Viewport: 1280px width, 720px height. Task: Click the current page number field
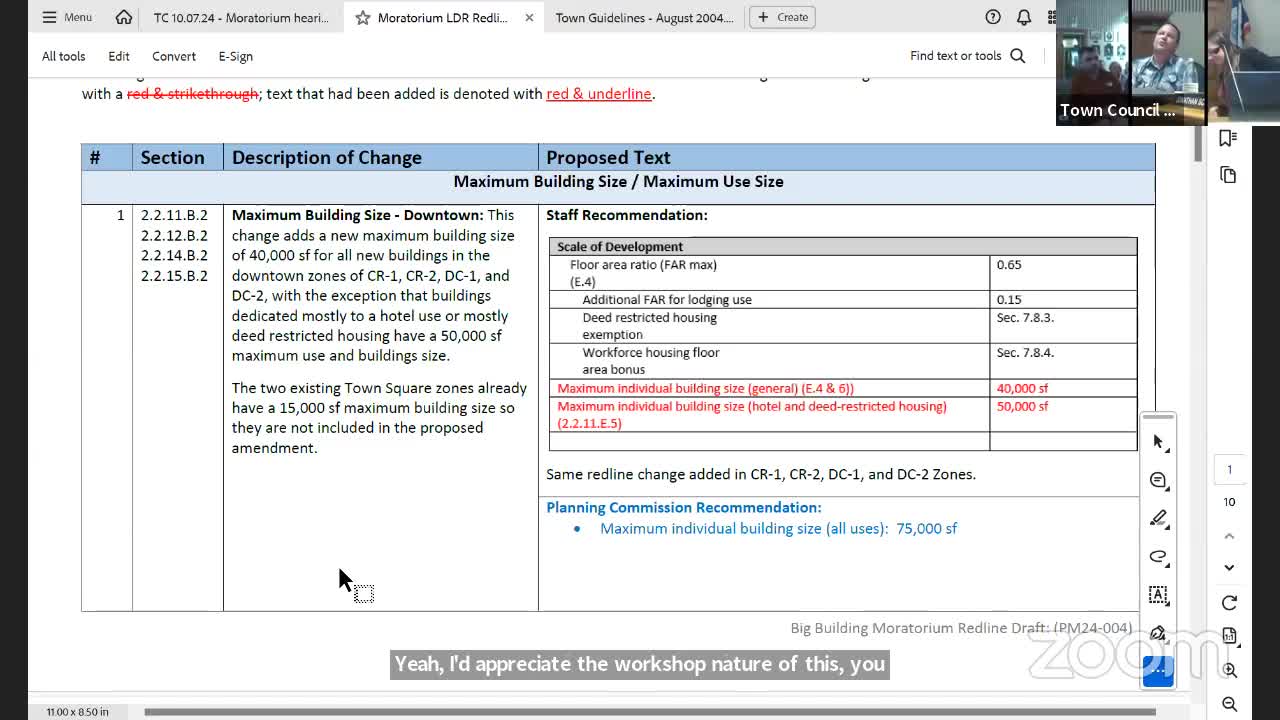pyautogui.click(x=1229, y=469)
